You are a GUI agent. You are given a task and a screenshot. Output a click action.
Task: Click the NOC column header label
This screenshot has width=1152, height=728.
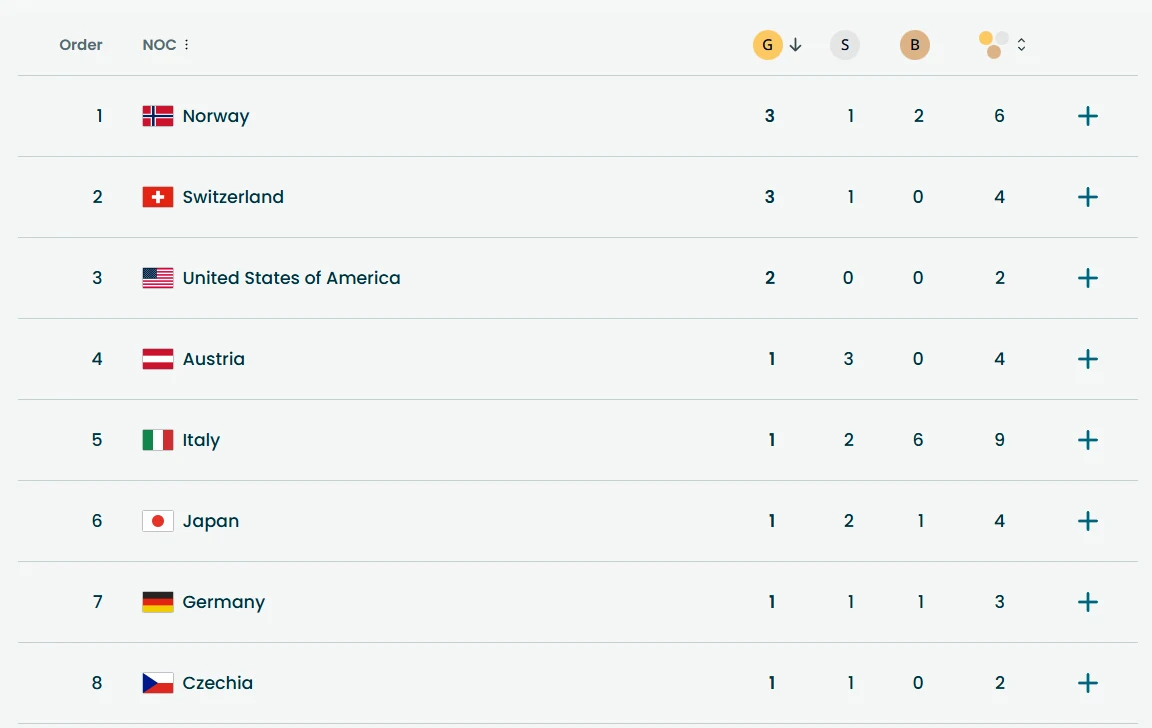pyautogui.click(x=157, y=44)
